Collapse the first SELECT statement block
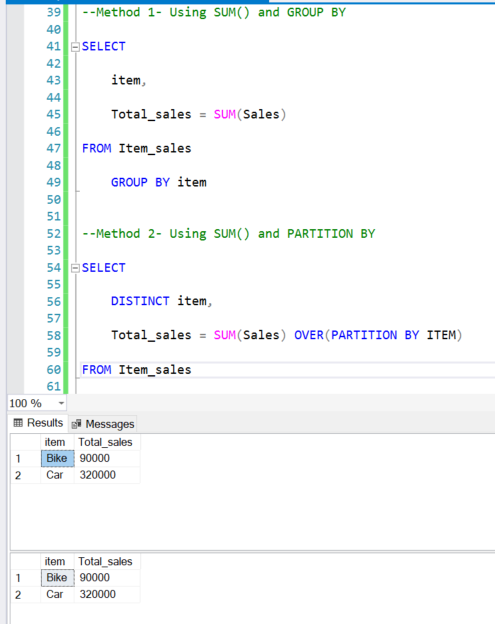495x624 pixels. [75, 47]
